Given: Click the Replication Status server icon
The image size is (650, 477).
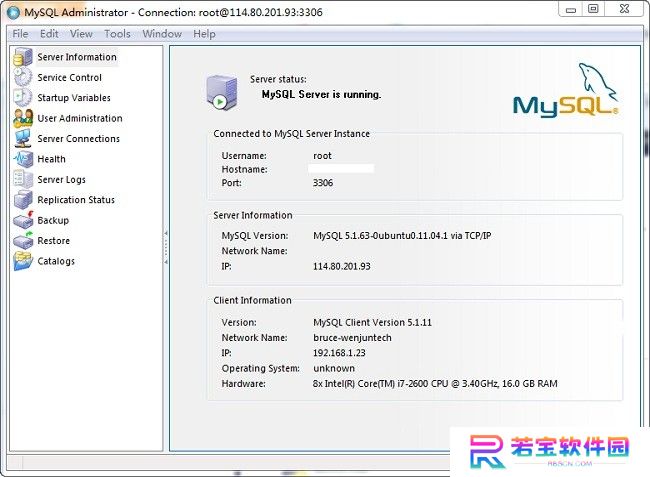Looking at the screenshot, I should (23, 199).
